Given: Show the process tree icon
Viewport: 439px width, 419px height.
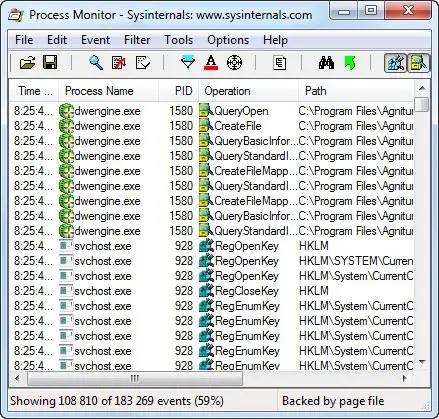Looking at the screenshot, I should click(x=279, y=63).
